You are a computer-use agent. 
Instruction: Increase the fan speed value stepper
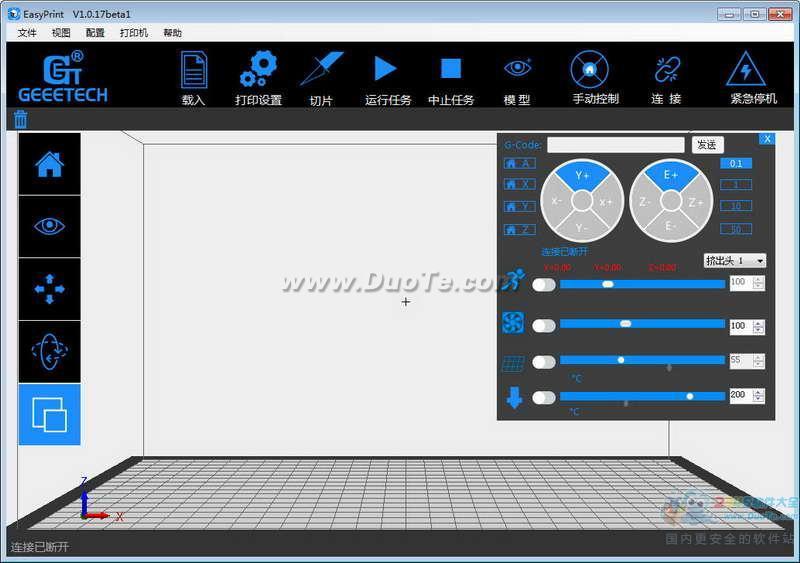pos(759,323)
